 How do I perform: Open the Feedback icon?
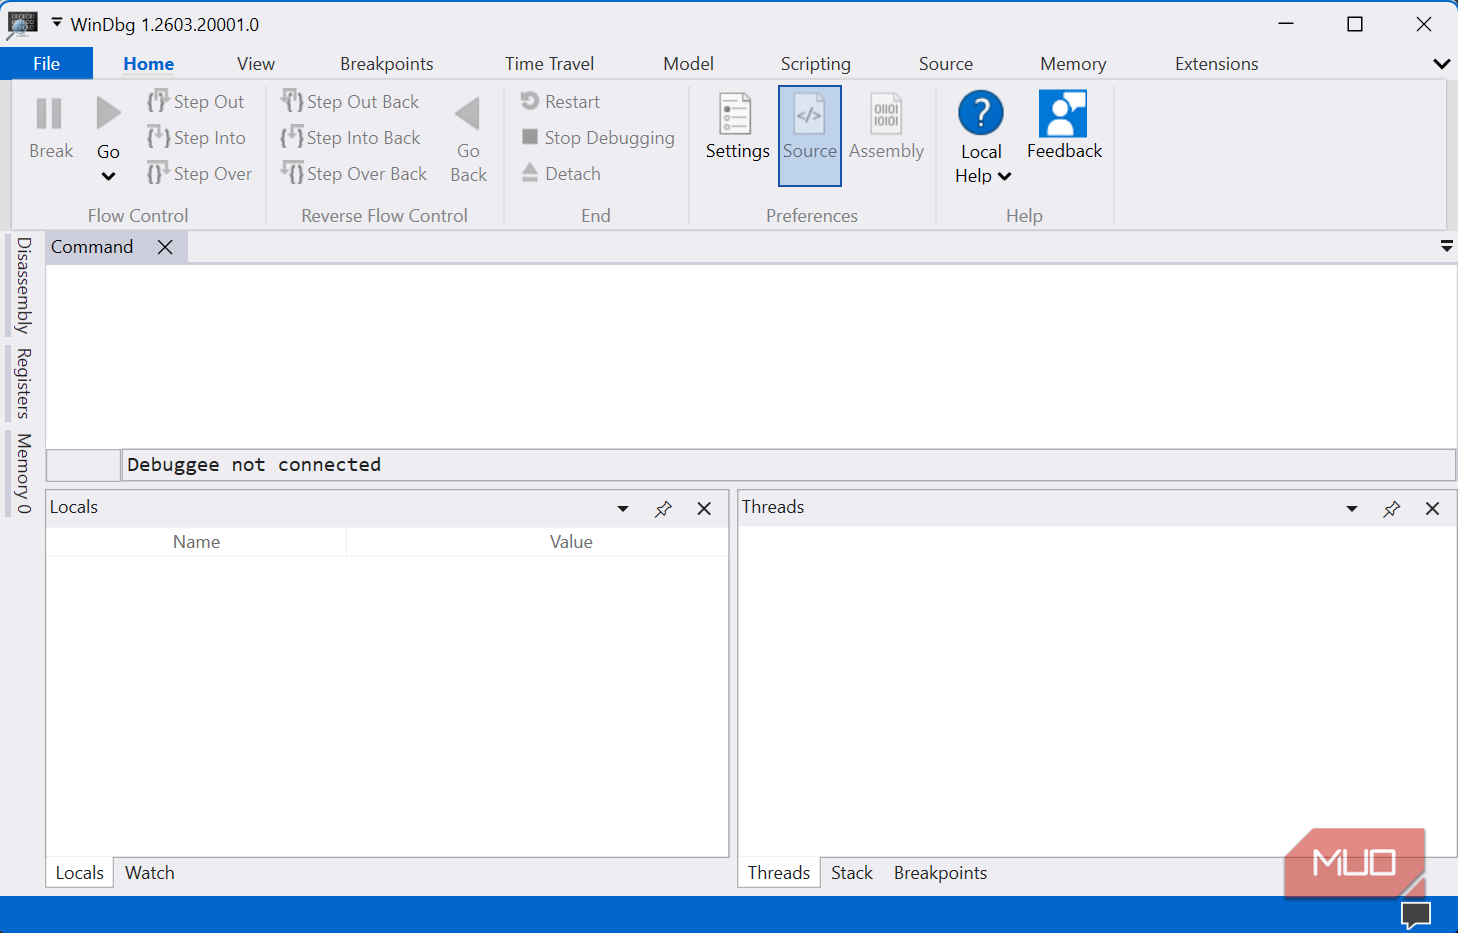point(1063,113)
